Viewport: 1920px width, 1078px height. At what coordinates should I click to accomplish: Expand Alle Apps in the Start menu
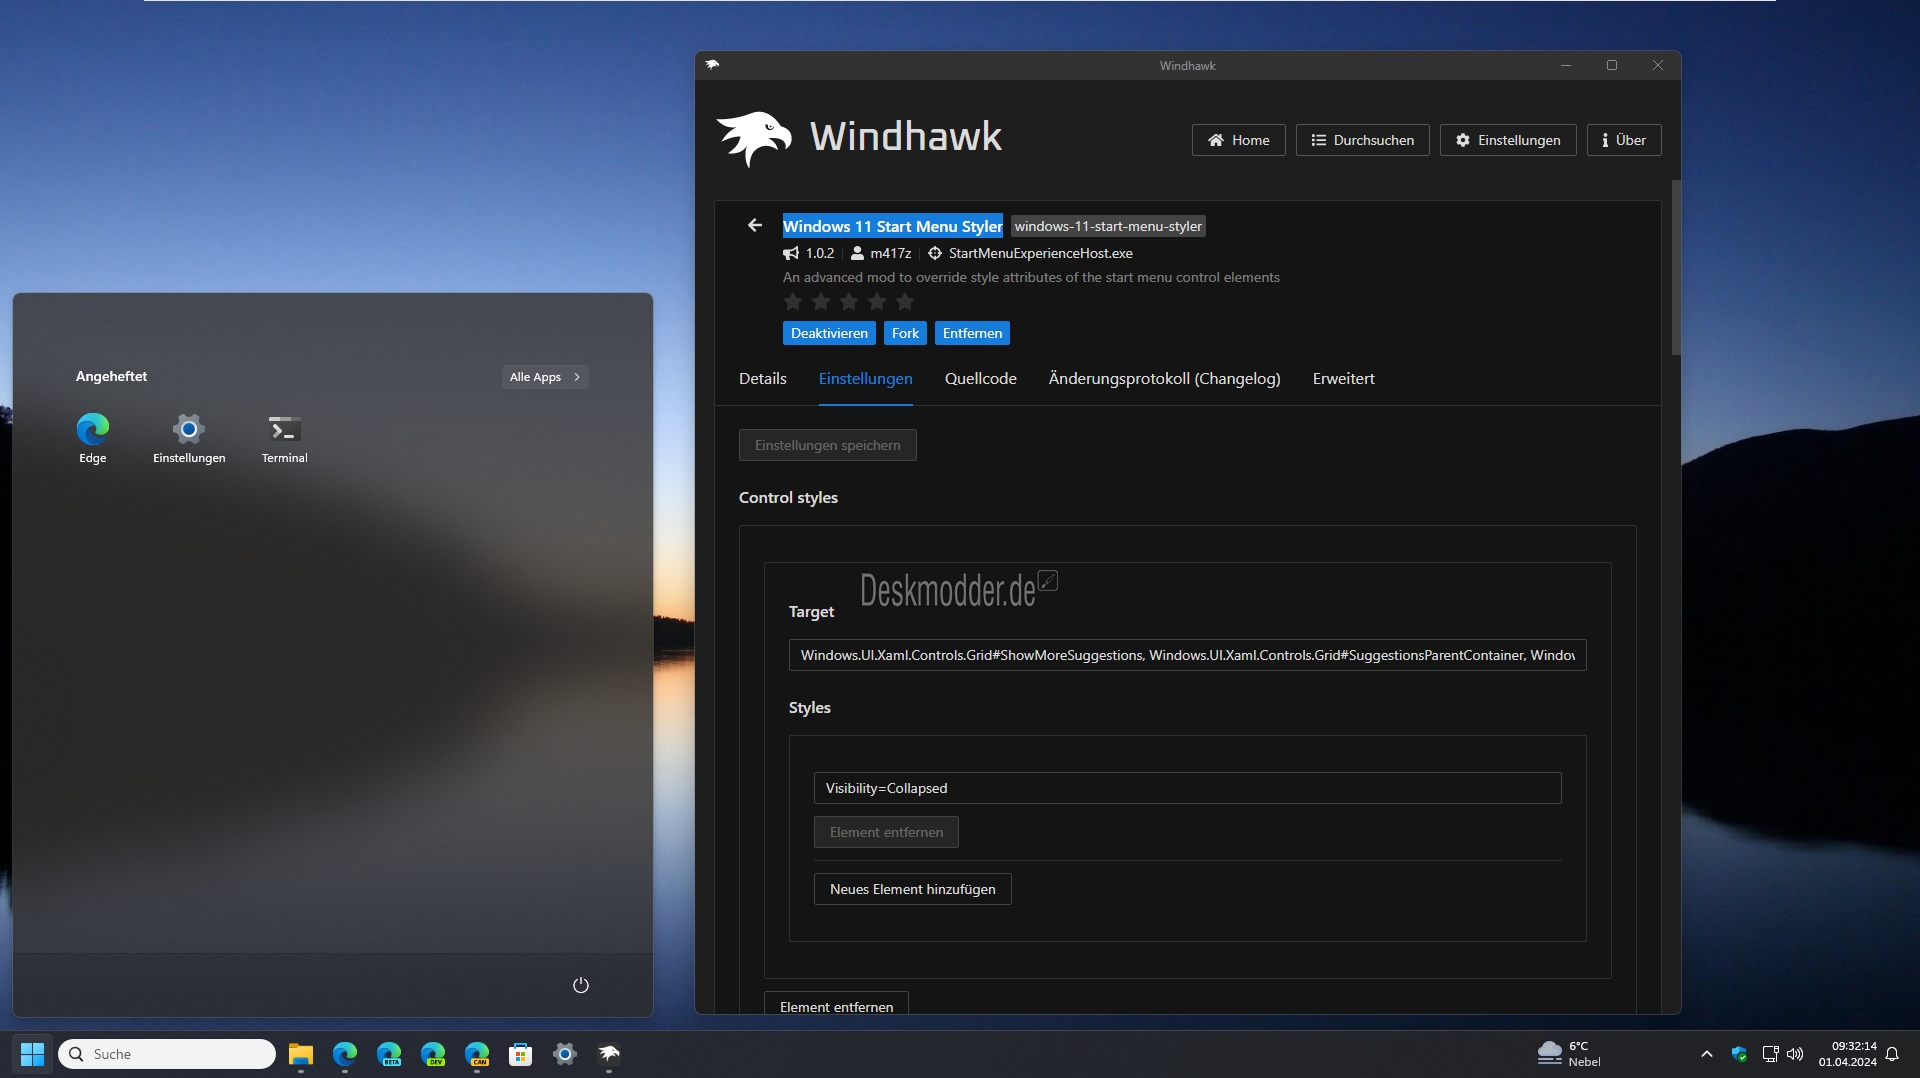coord(545,377)
